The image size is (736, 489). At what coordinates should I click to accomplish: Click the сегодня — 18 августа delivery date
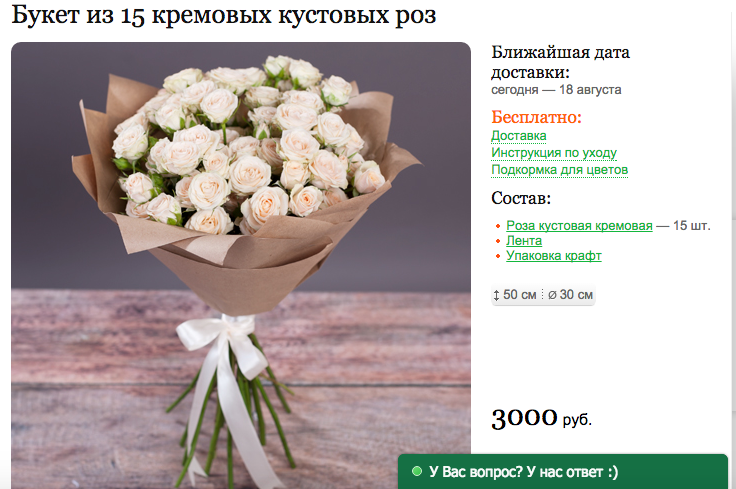point(556,90)
